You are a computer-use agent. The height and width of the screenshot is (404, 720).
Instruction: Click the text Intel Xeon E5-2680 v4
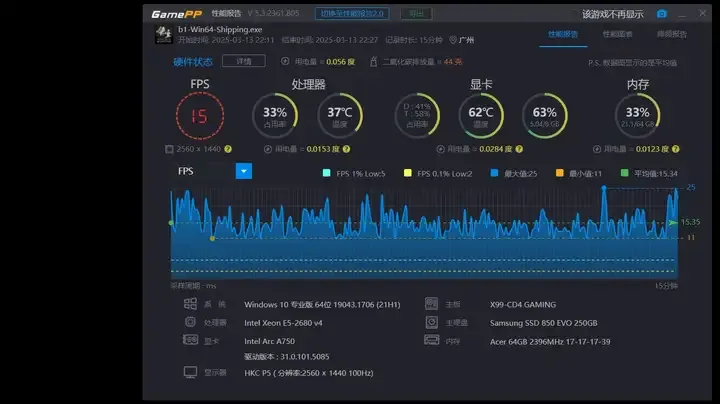[283, 323]
